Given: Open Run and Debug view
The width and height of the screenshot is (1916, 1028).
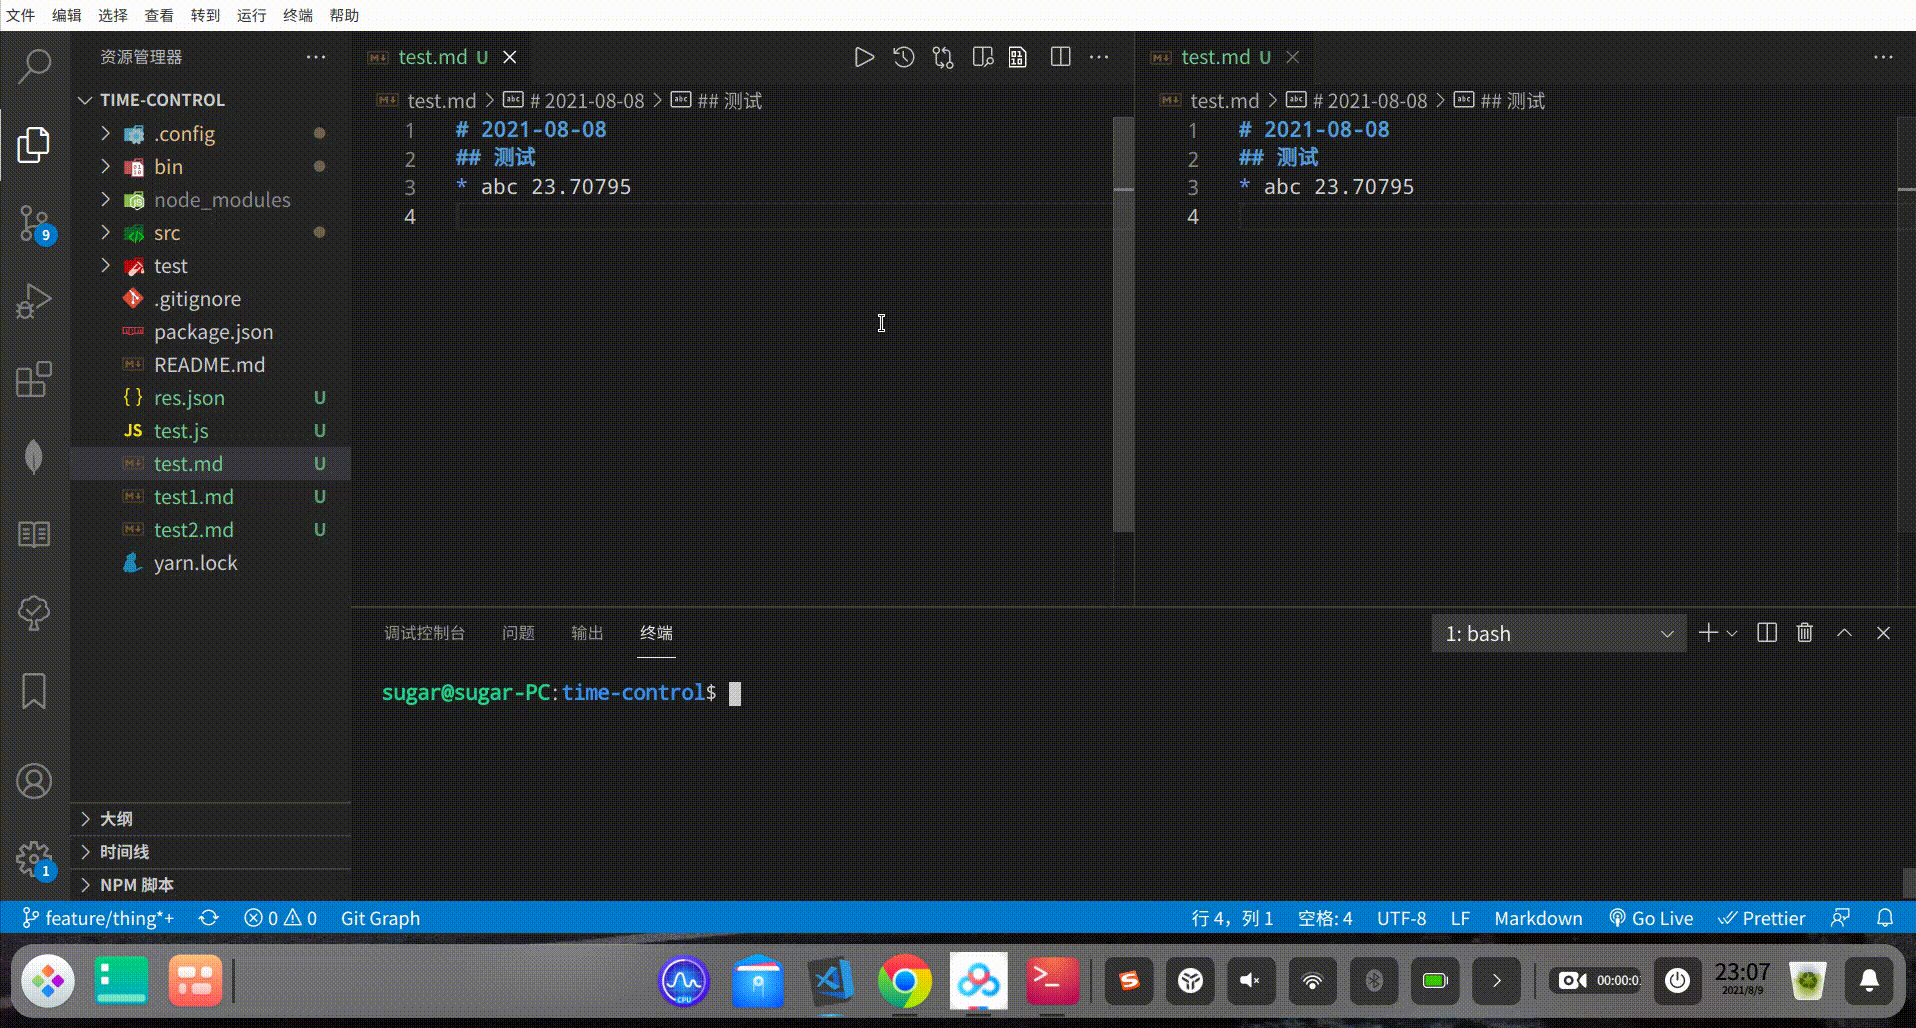Looking at the screenshot, I should [34, 301].
